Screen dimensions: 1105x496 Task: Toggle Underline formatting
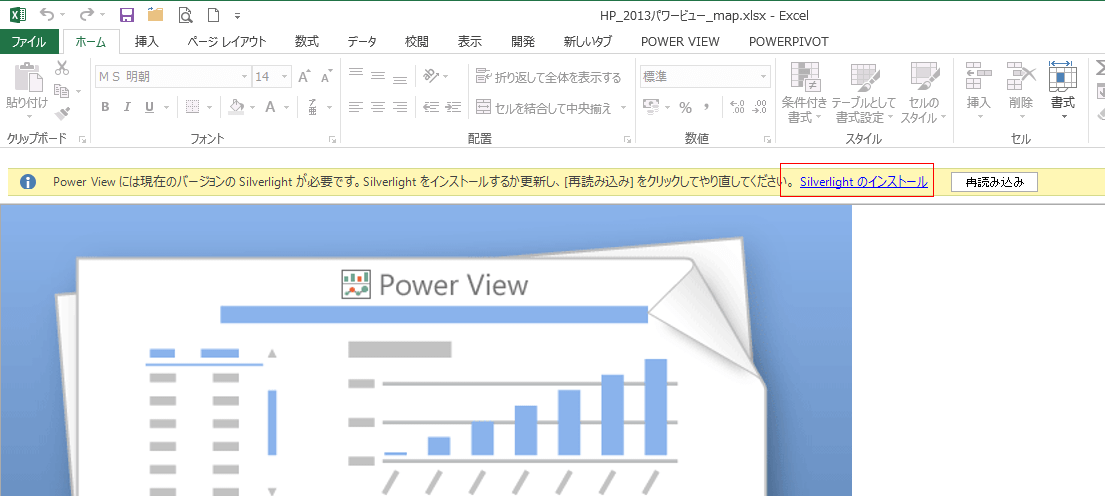(x=149, y=107)
